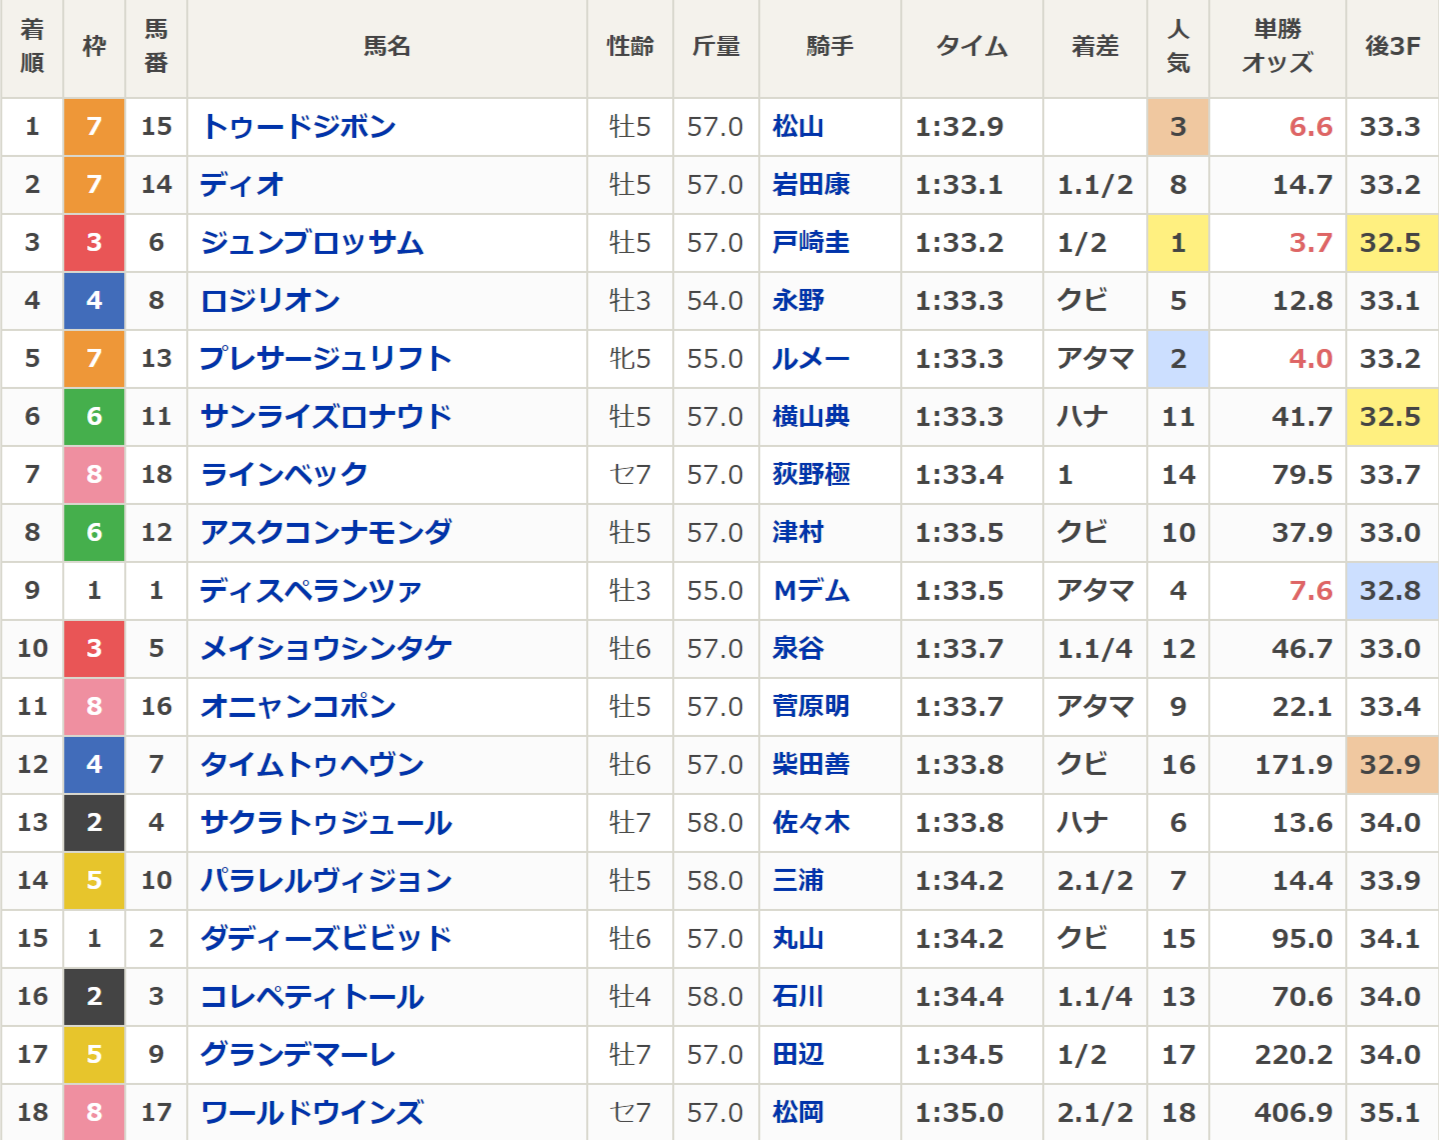Click the 後3F column header

[1392, 47]
